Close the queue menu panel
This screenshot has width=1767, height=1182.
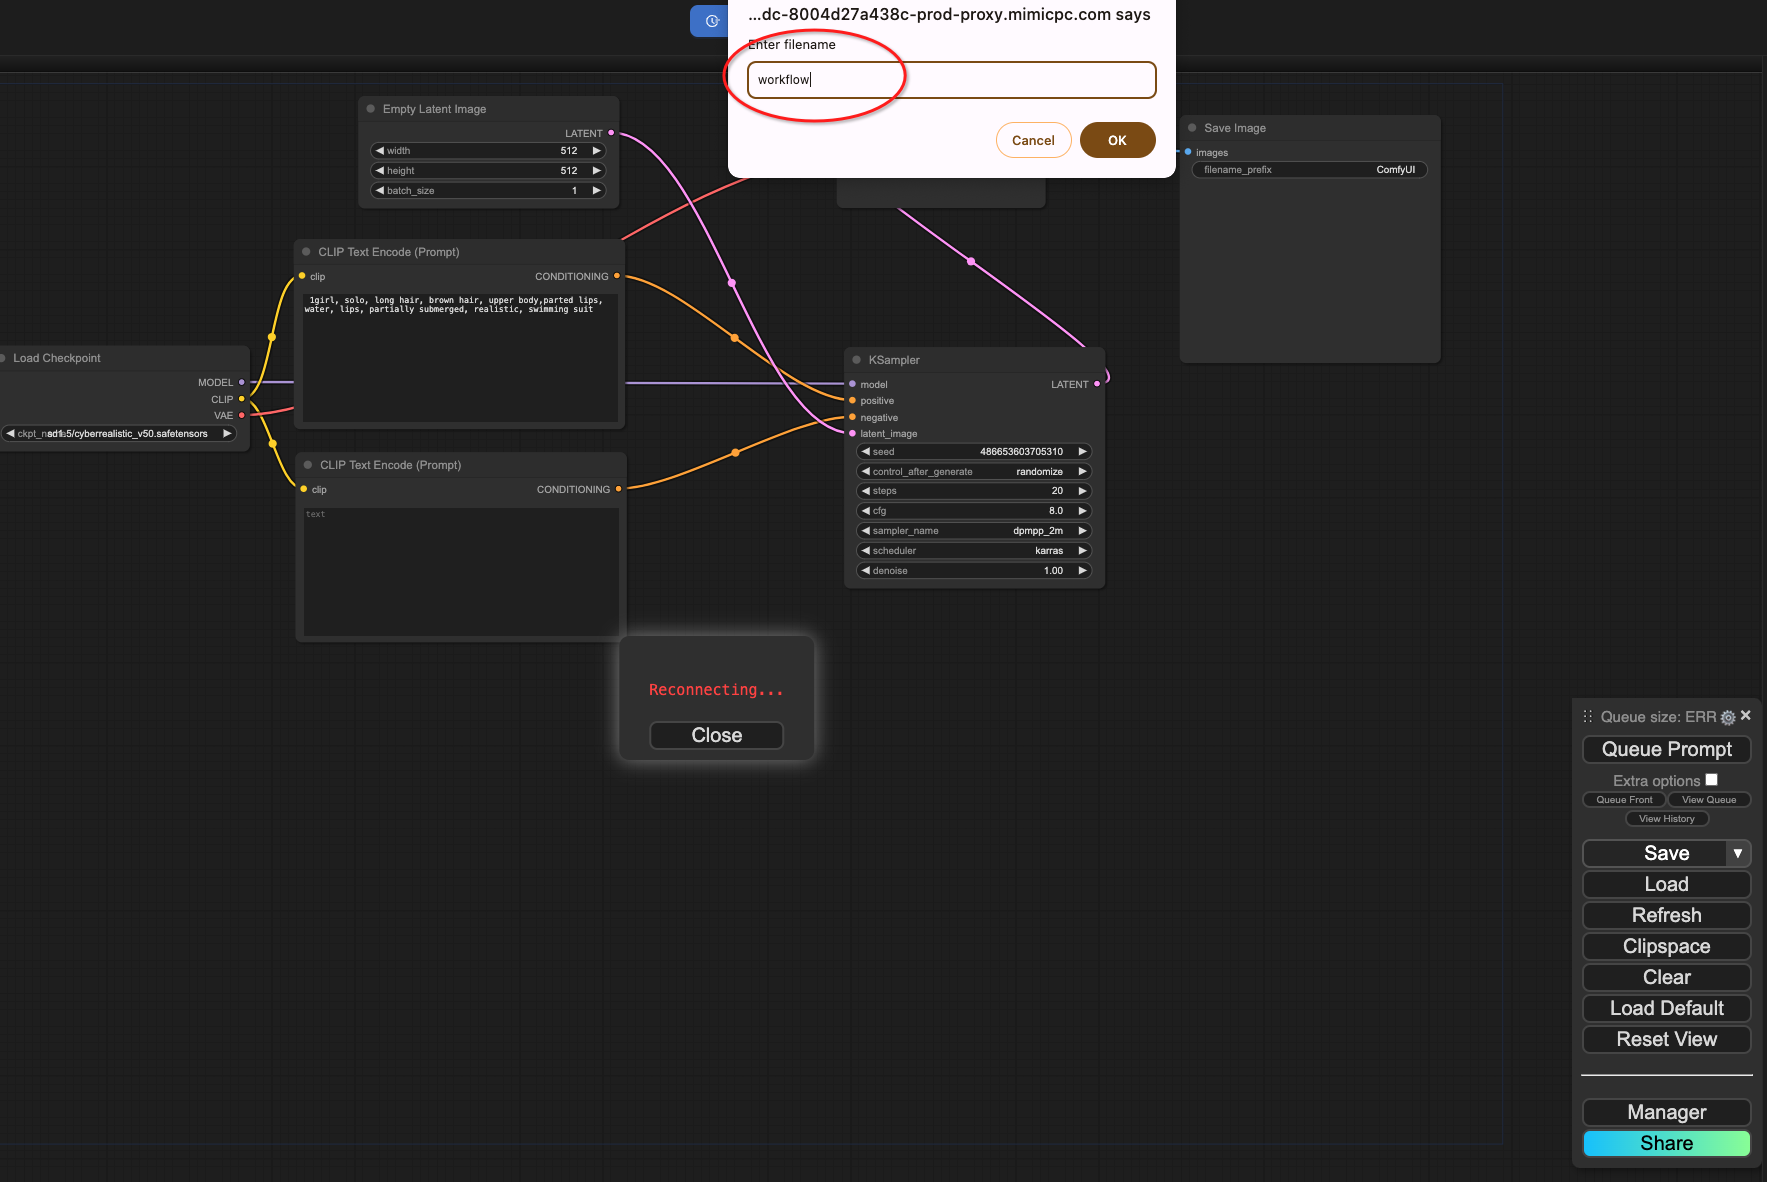1745,715
